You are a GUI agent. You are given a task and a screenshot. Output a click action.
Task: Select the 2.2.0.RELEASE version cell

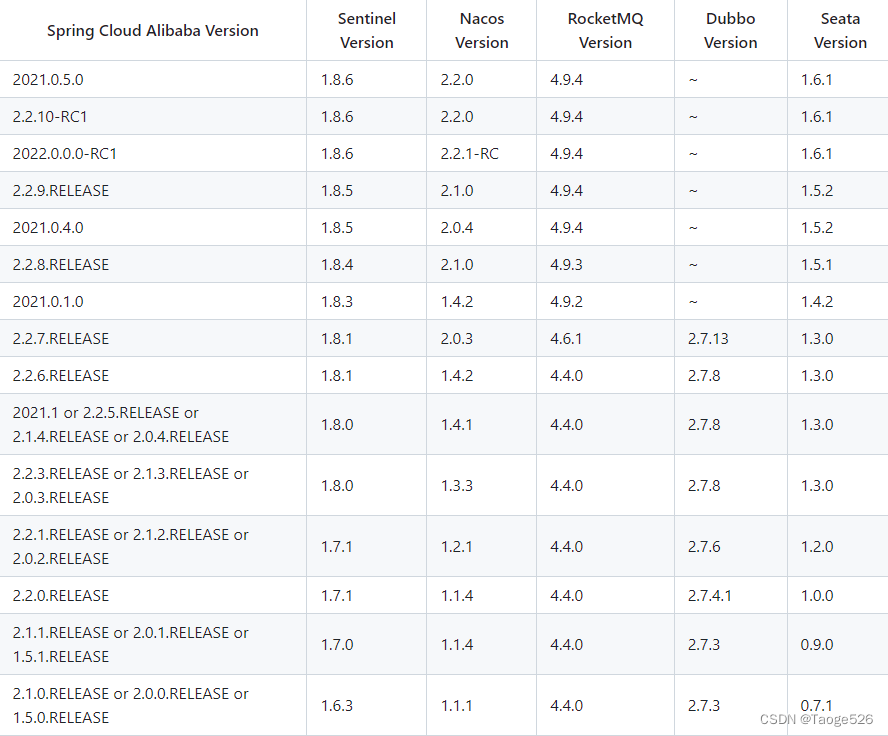[x=61, y=596]
